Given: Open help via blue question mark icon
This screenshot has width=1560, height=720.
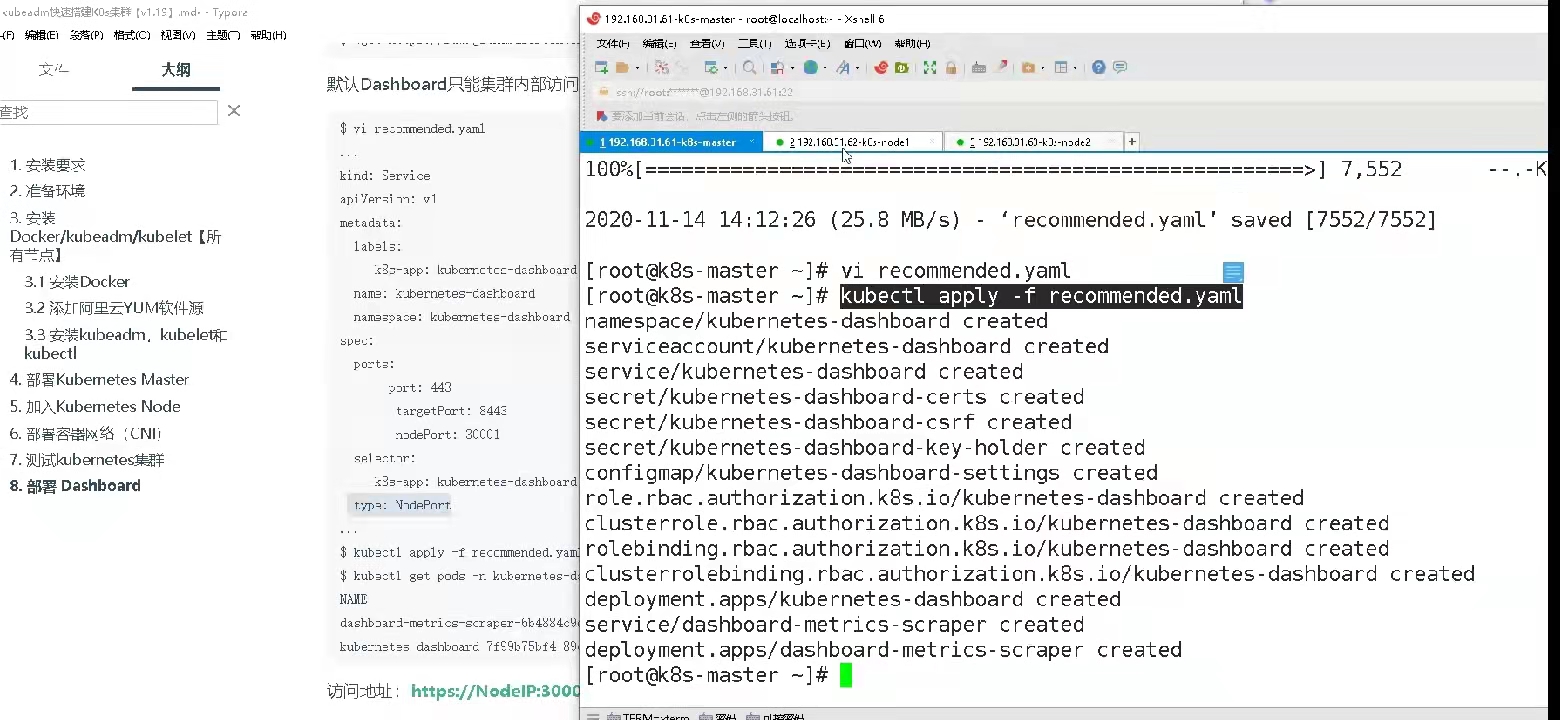Looking at the screenshot, I should pyautogui.click(x=1099, y=68).
